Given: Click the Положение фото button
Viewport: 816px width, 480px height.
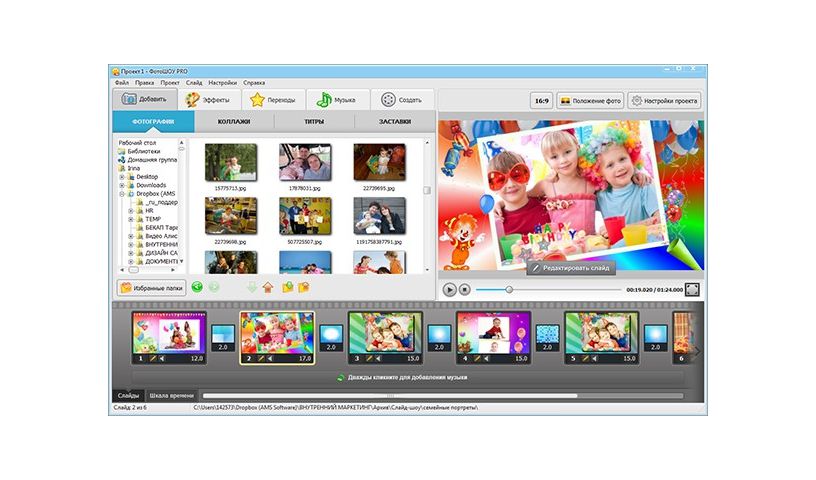Looking at the screenshot, I should [x=590, y=101].
